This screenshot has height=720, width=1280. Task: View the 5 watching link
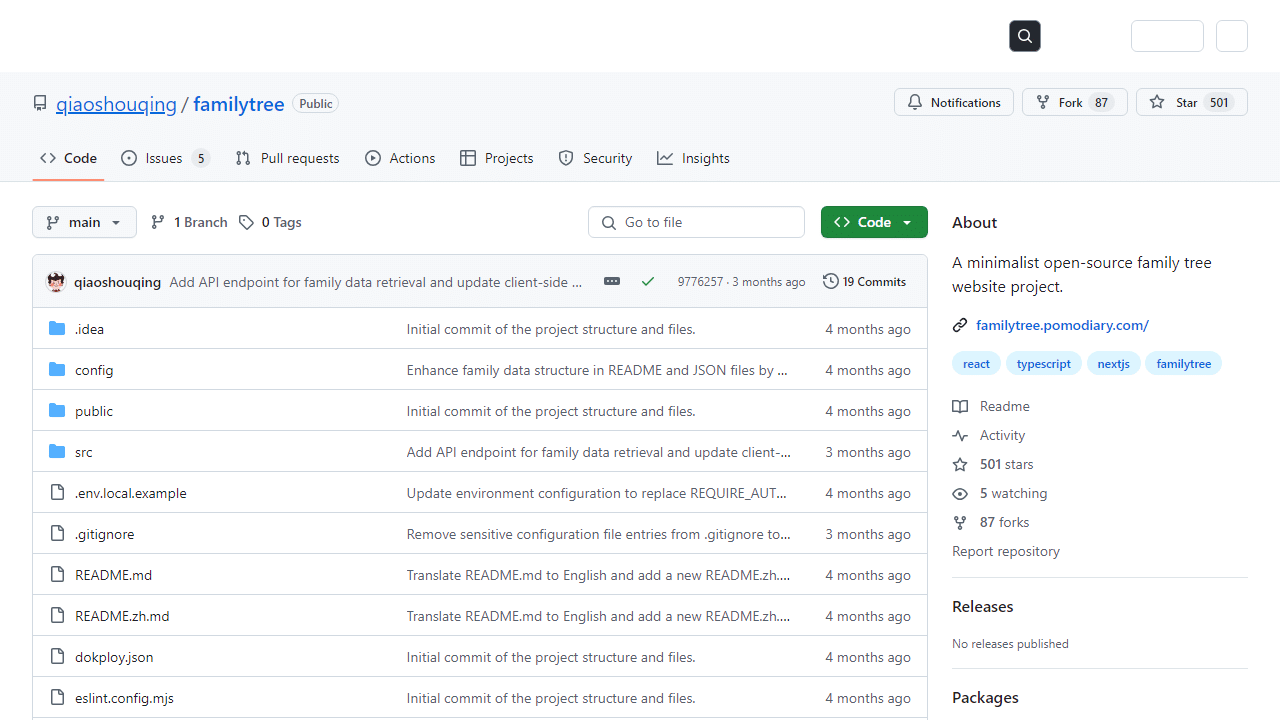click(1000, 493)
